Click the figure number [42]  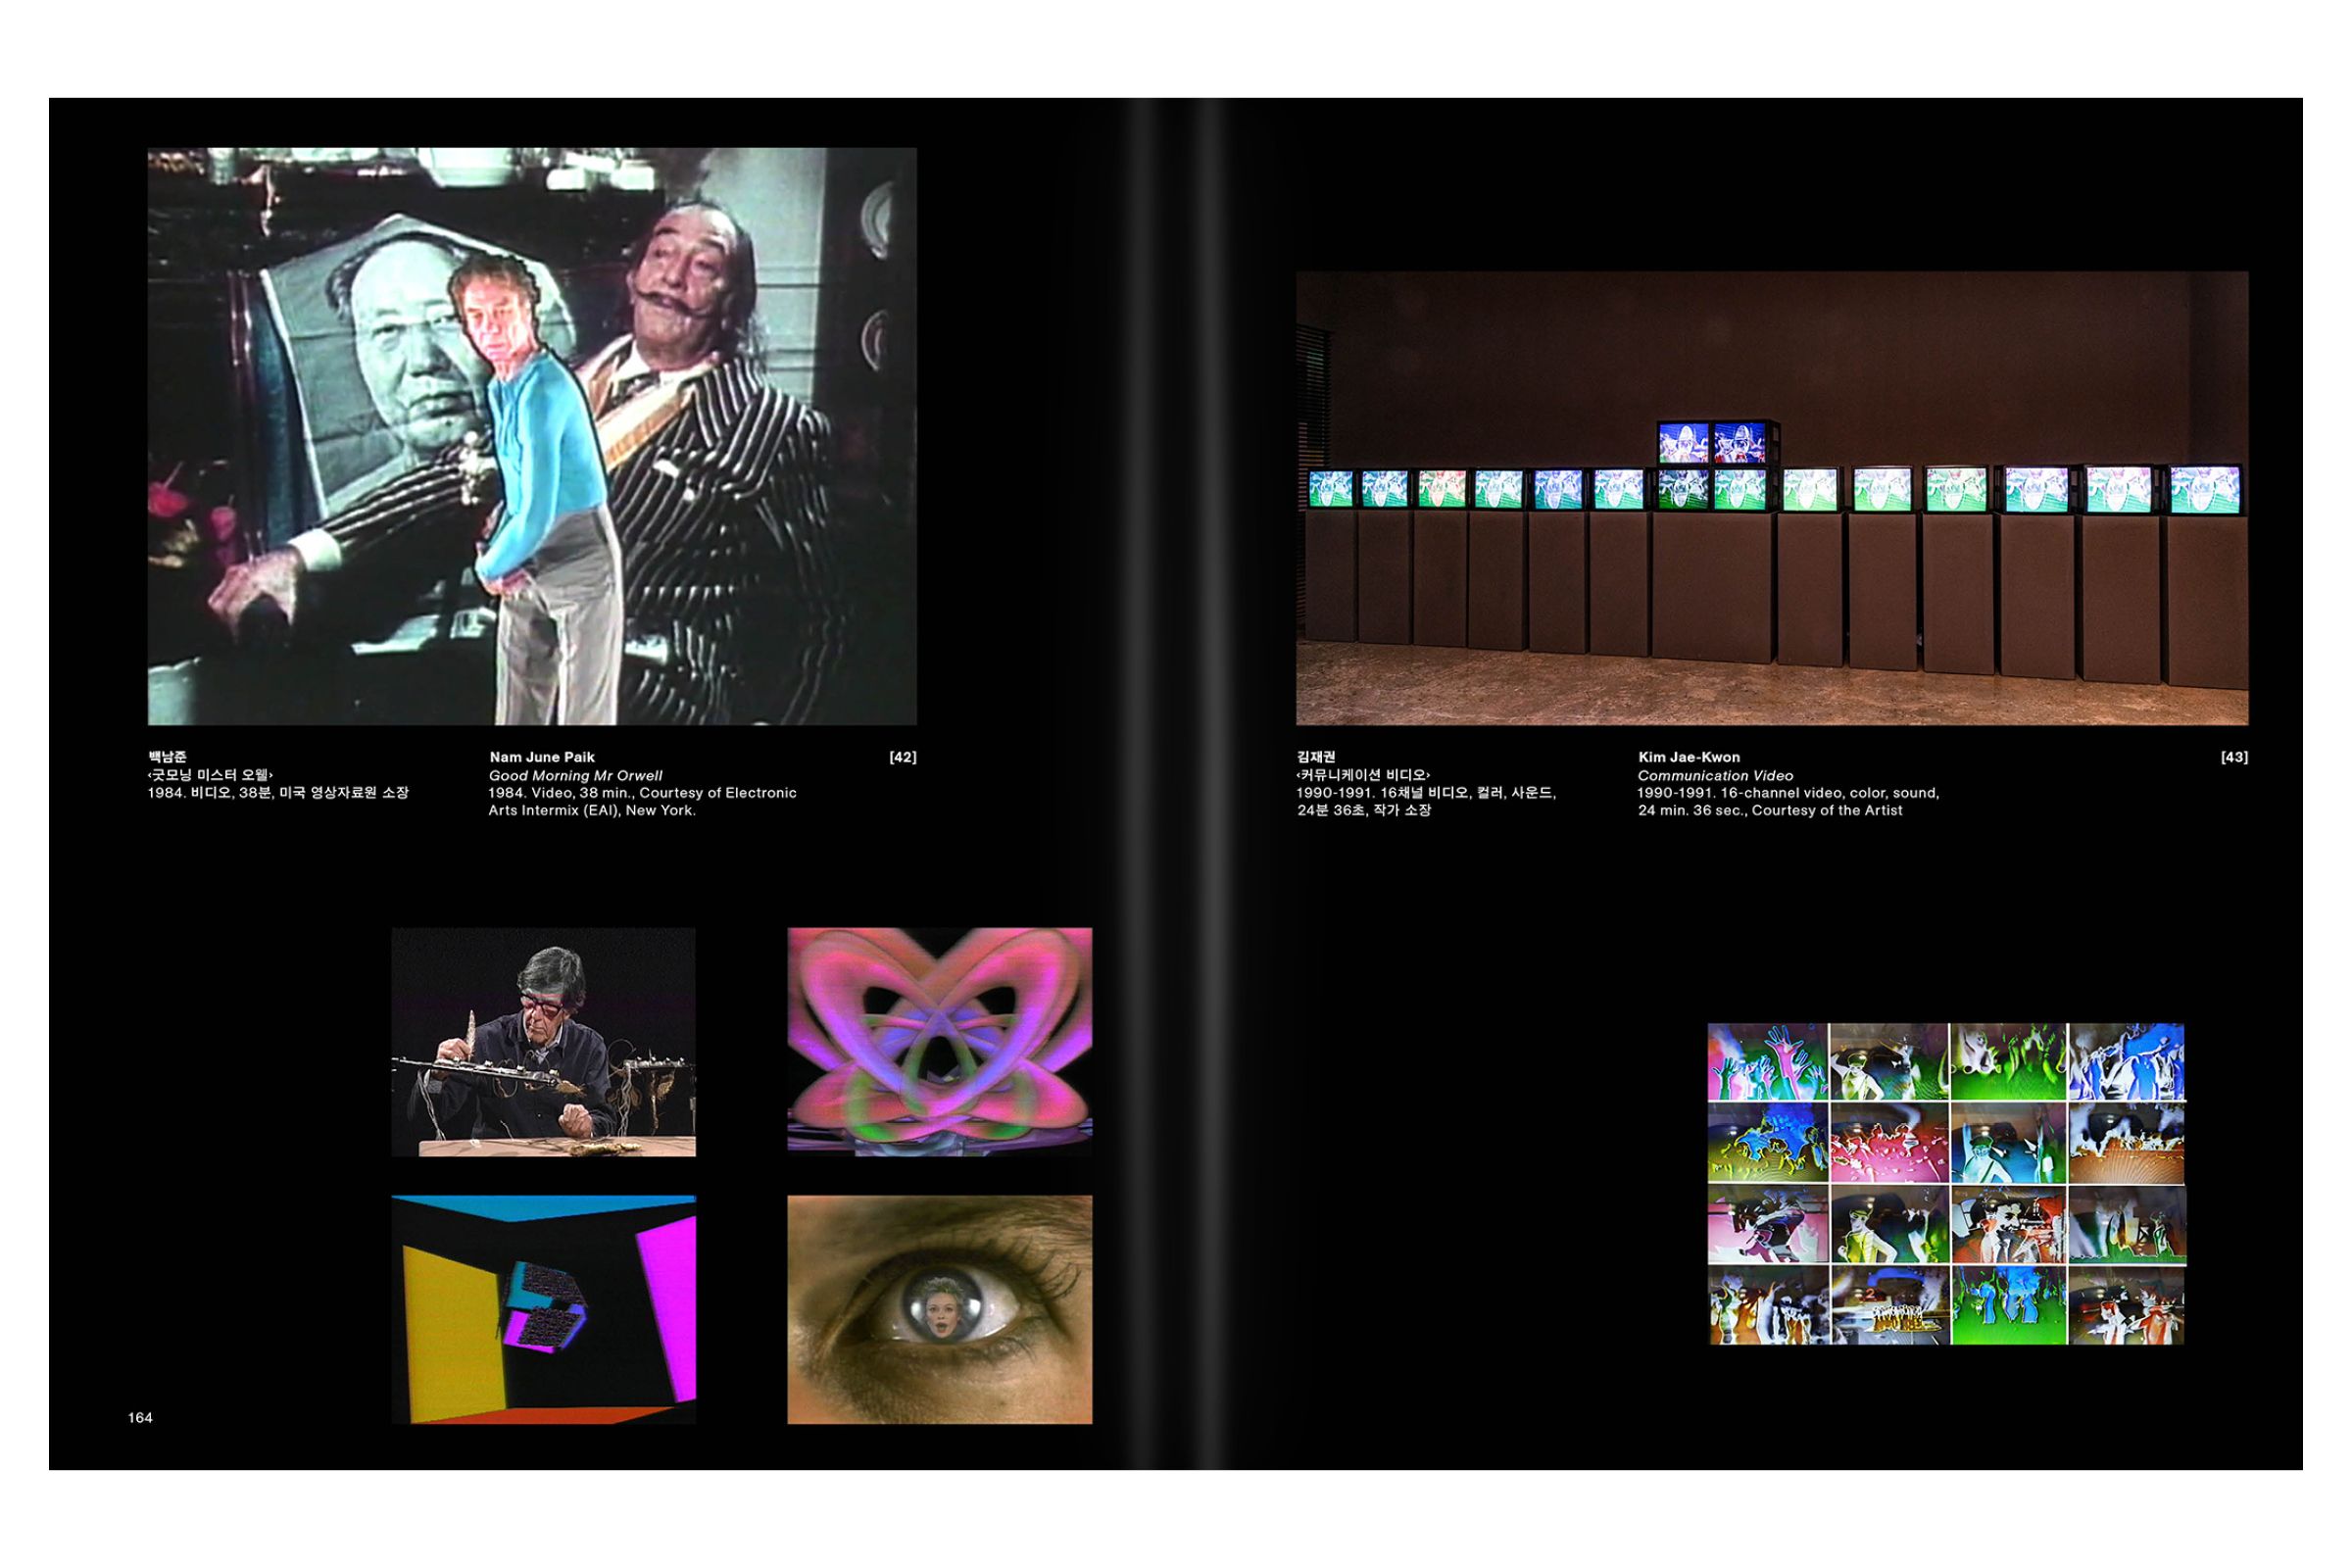[902, 757]
